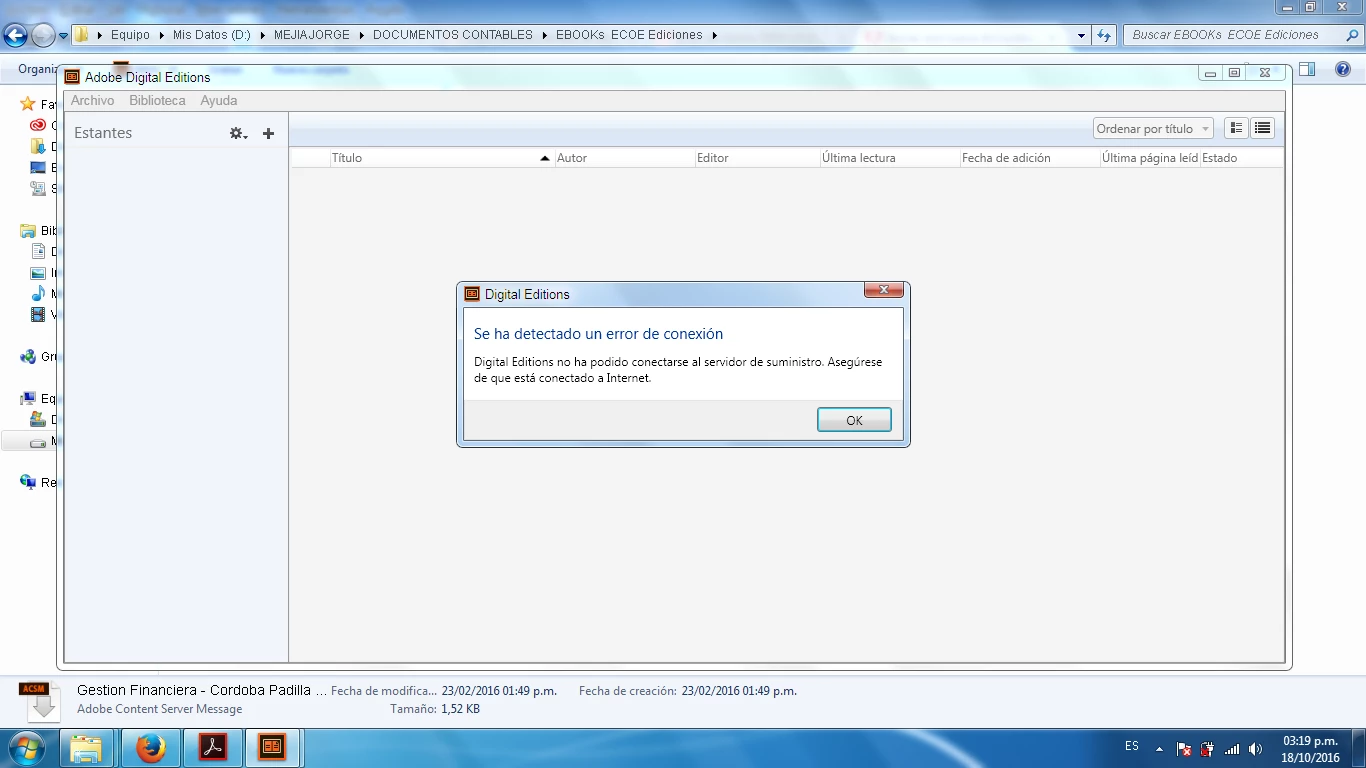1366x768 pixels.
Task: Click the ES language indicator
Action: point(1132,746)
